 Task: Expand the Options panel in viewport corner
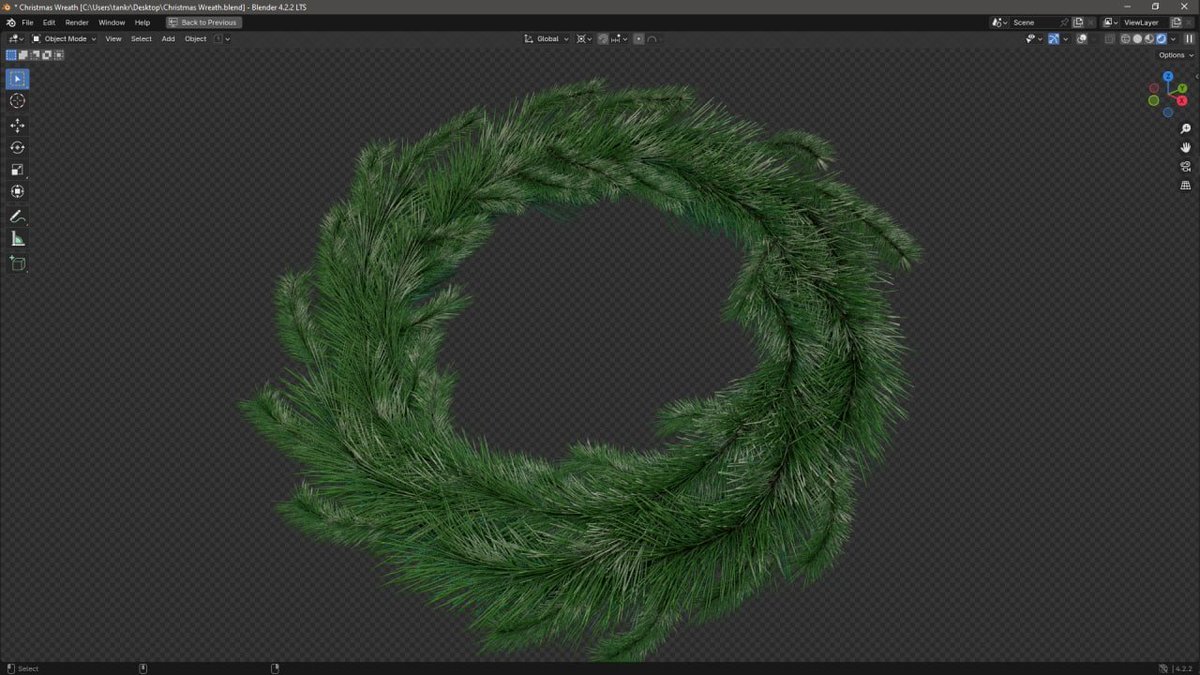[x=1172, y=55]
